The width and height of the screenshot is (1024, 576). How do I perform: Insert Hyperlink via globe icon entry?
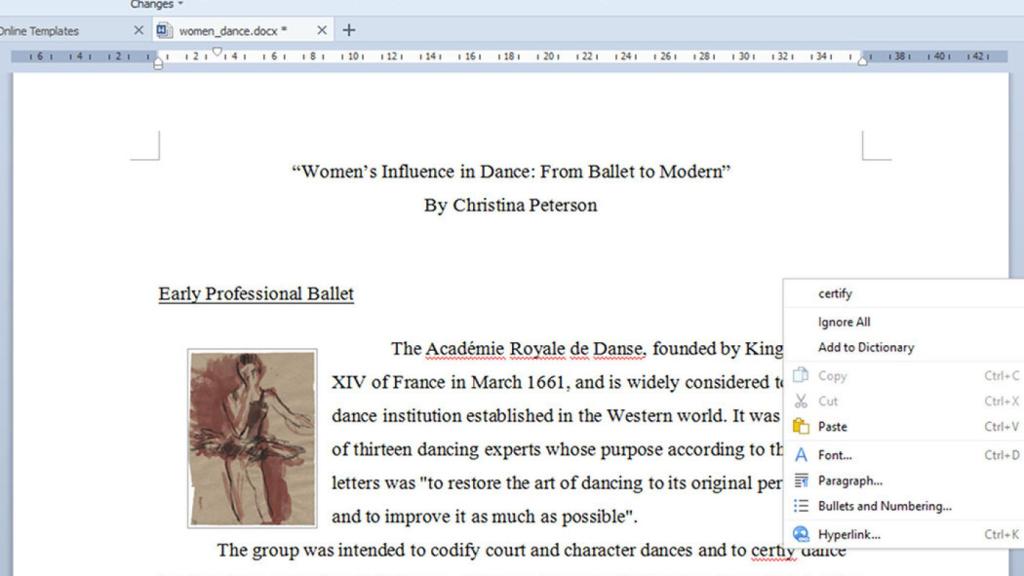click(x=800, y=535)
